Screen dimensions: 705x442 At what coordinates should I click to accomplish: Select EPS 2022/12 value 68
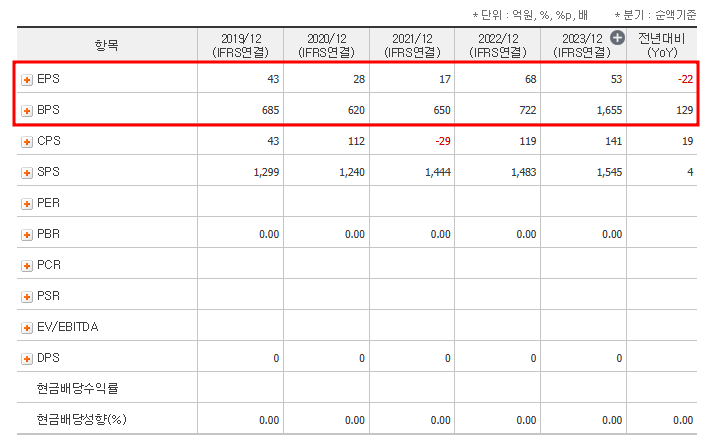coord(531,79)
